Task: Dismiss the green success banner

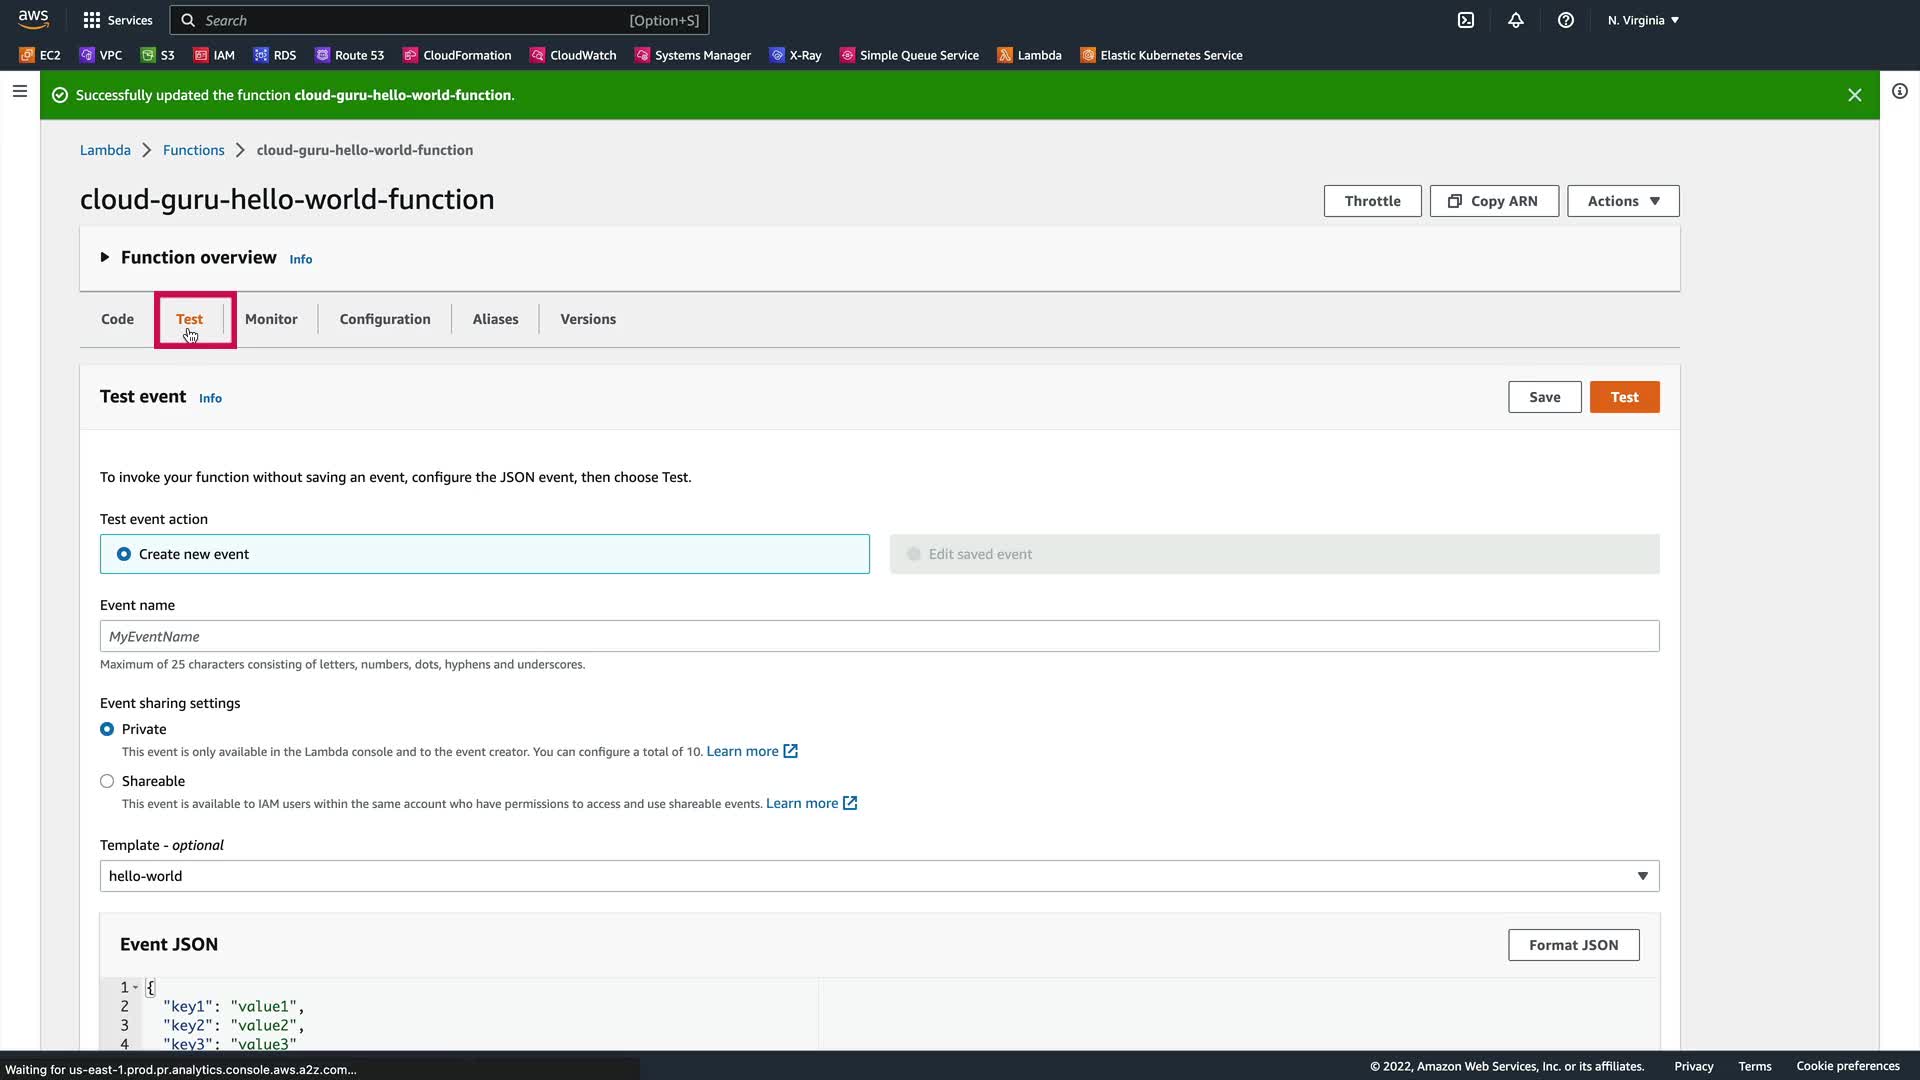Action: coord(1854,95)
